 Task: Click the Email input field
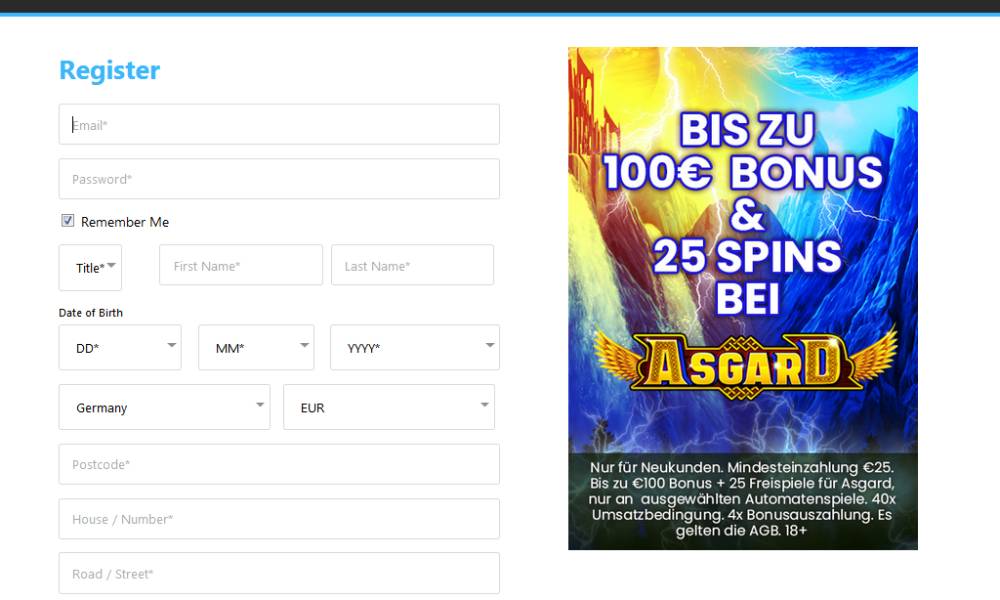tap(279, 125)
